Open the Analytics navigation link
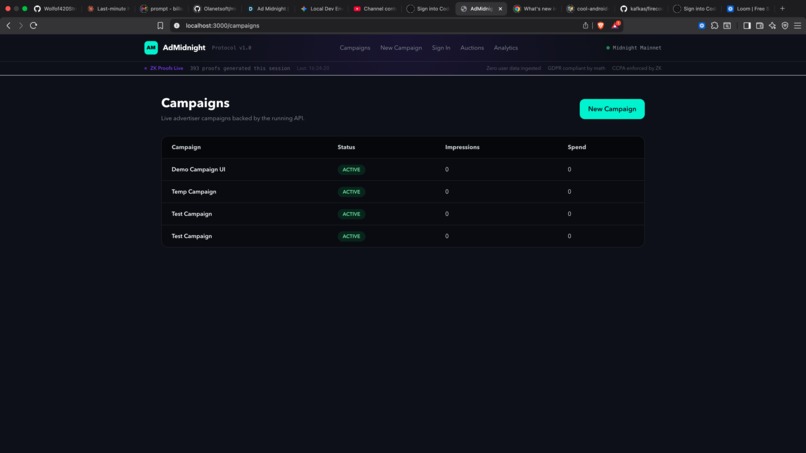The image size is (806, 453). pos(506,48)
